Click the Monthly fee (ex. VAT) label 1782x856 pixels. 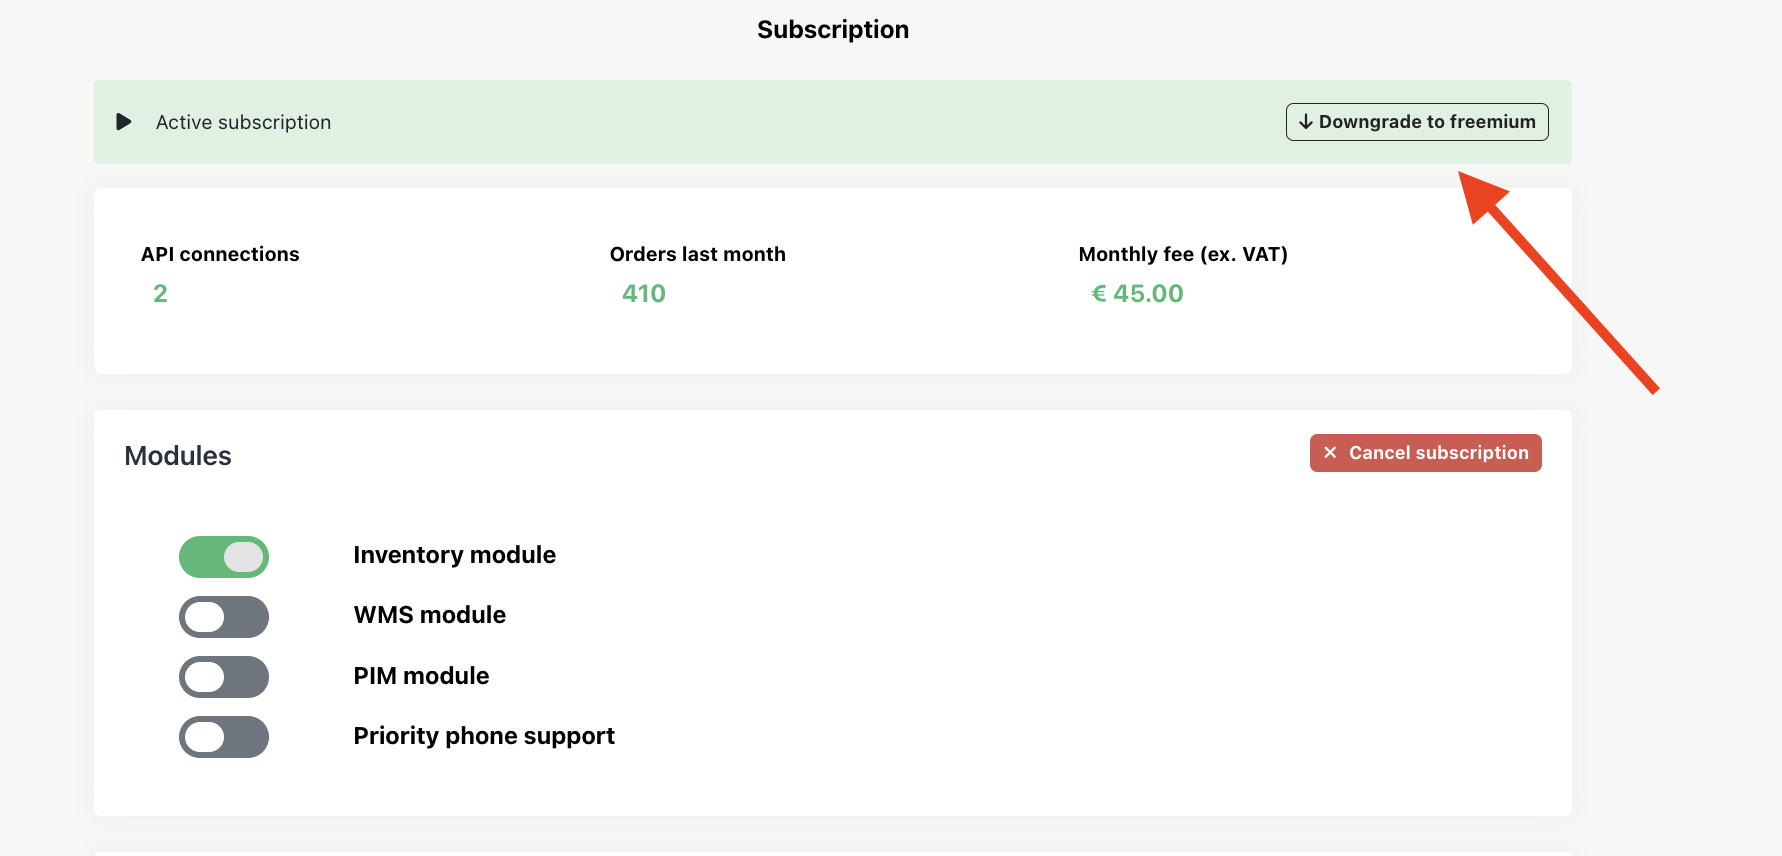pyautogui.click(x=1182, y=254)
